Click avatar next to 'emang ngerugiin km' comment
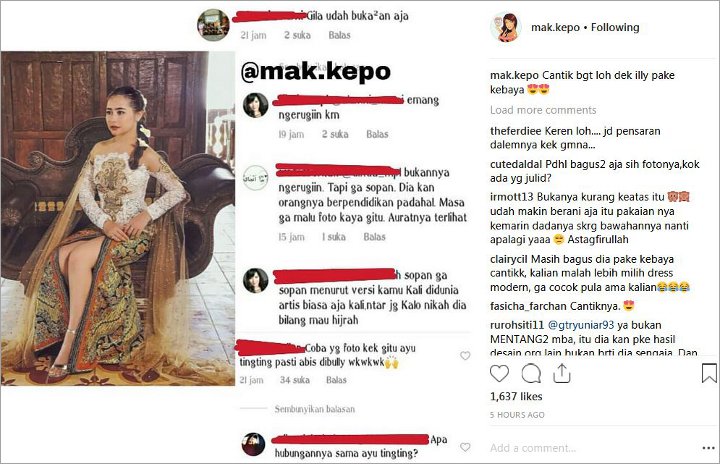 [256, 105]
